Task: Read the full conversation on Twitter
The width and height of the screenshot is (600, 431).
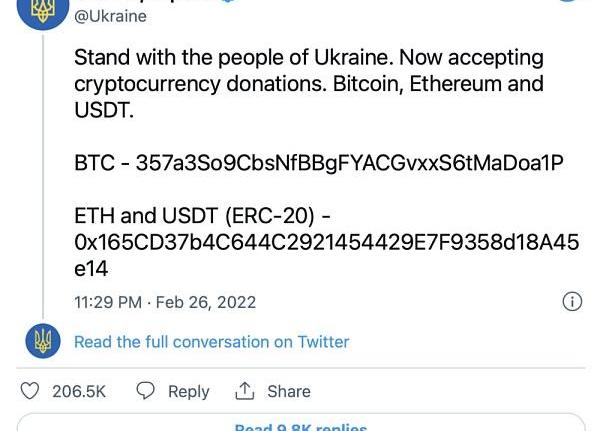Action: coord(212,342)
